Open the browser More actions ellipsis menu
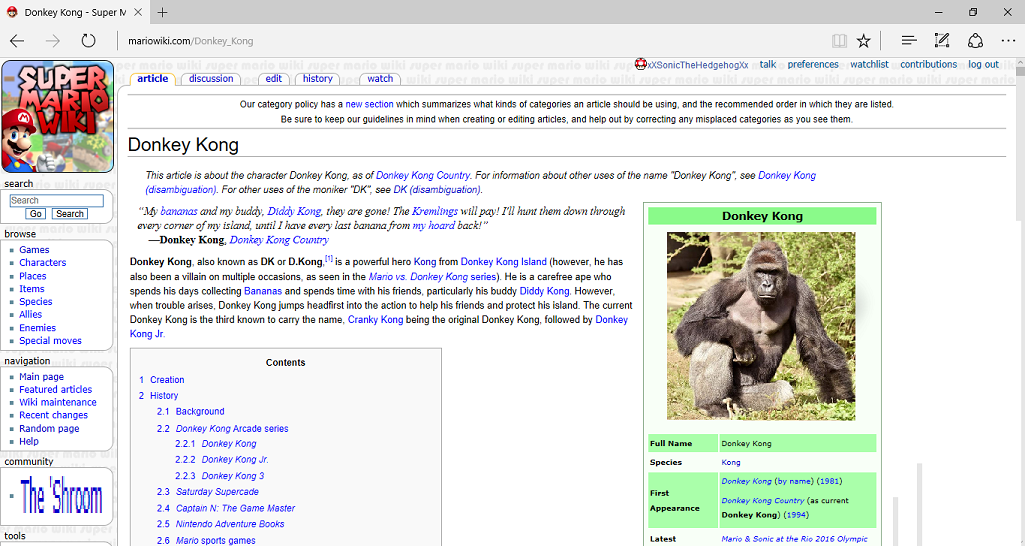Screen dimensions: 1025x546 pyautogui.click(x=1007, y=41)
